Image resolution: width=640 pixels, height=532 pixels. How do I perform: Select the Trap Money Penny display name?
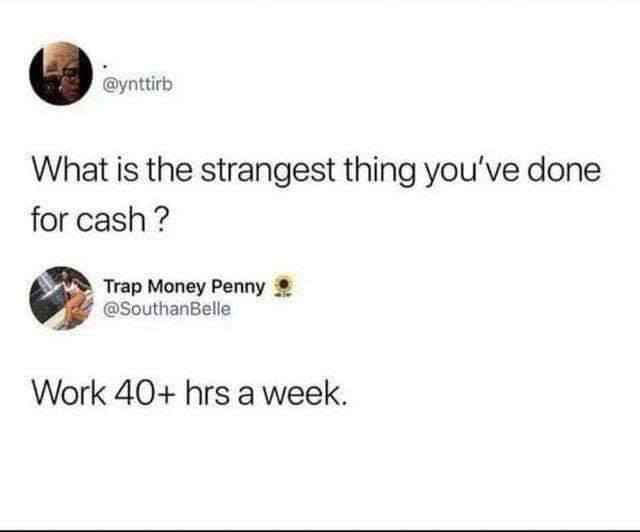184,287
